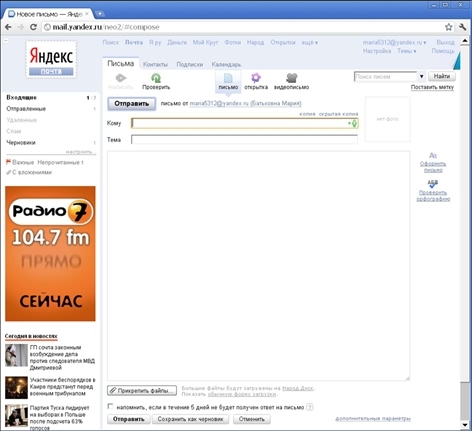Click the page vertical scrollbar down arrow
This screenshot has width=472, height=431.
tap(465, 425)
